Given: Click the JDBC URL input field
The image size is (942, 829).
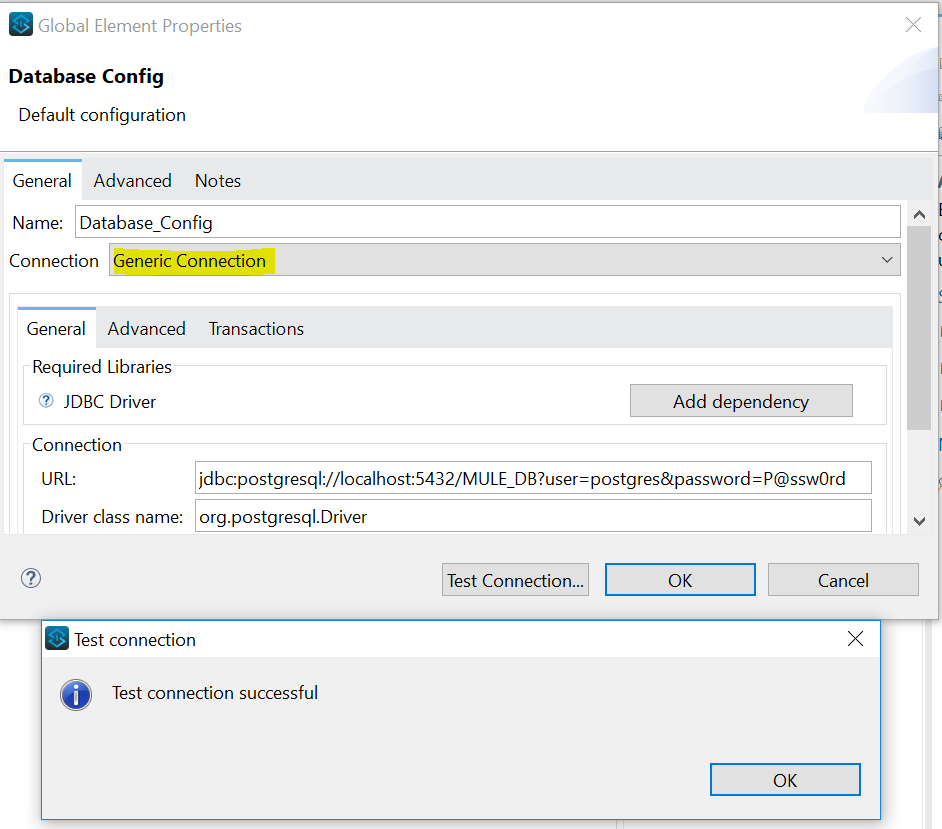Looking at the screenshot, I should coord(533,479).
